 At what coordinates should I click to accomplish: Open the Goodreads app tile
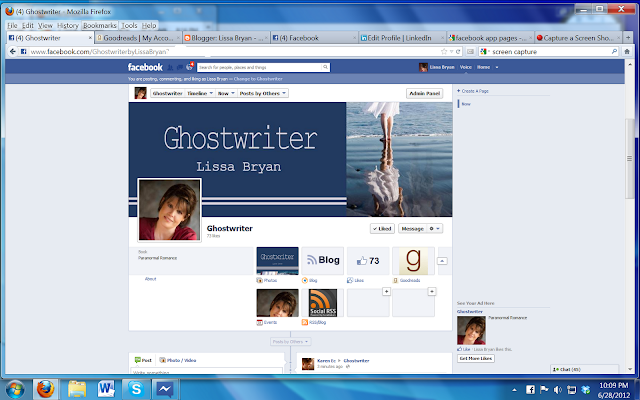(x=413, y=260)
